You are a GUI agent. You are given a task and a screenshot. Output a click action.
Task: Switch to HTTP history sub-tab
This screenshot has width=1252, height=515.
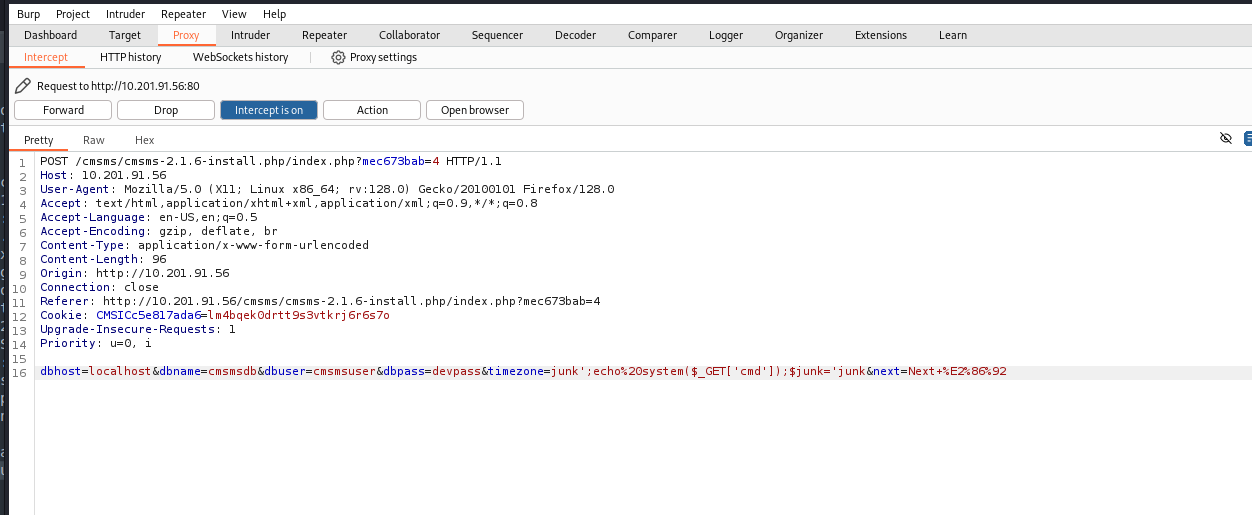pos(130,58)
